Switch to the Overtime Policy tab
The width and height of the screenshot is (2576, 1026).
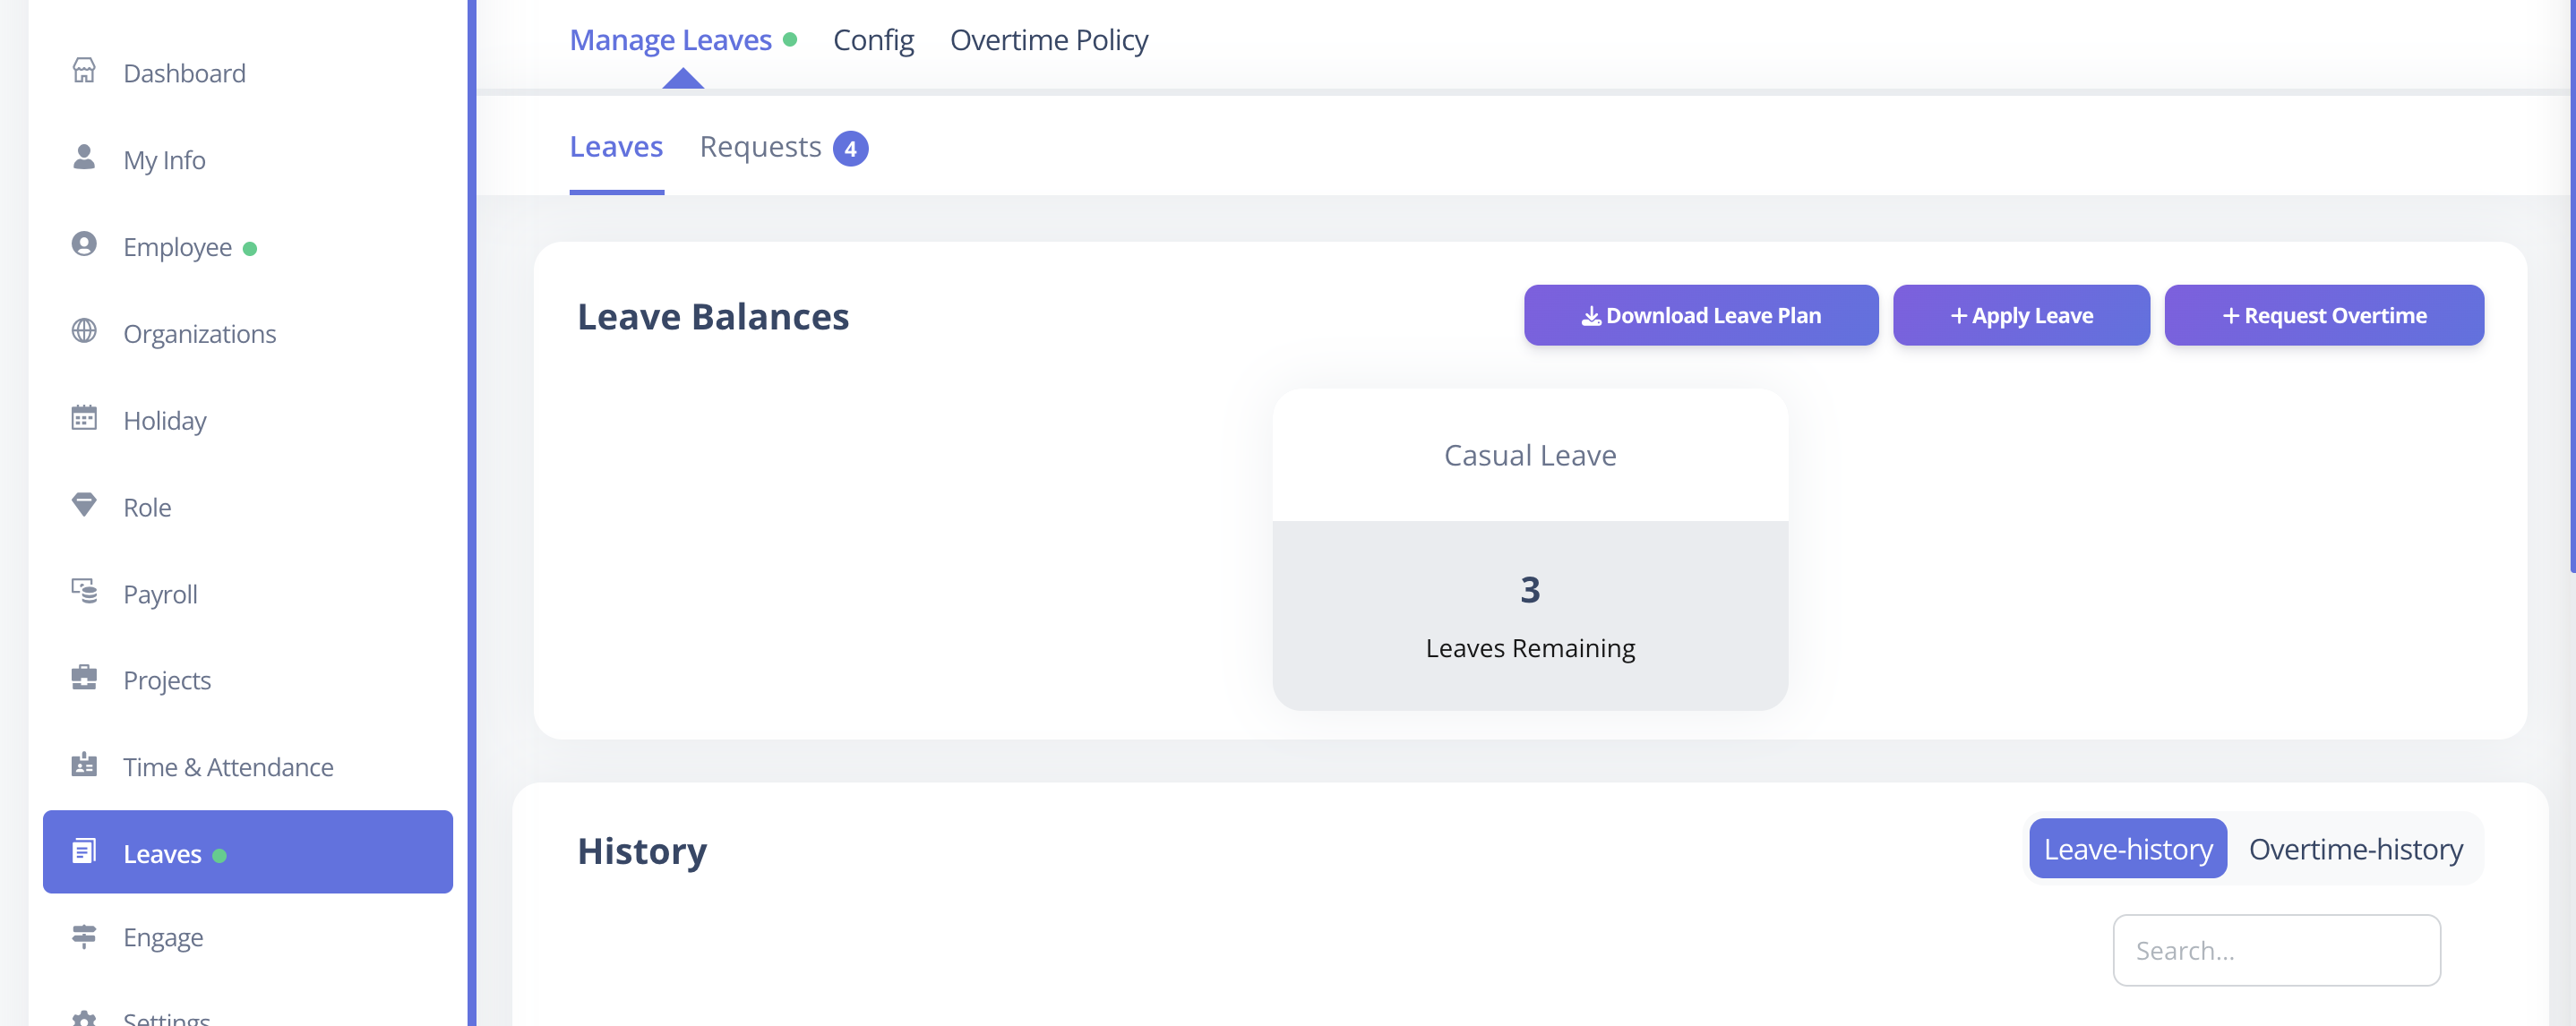(x=1049, y=40)
